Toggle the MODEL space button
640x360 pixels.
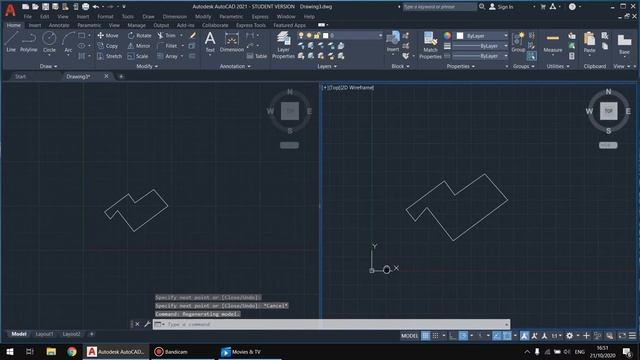point(409,336)
